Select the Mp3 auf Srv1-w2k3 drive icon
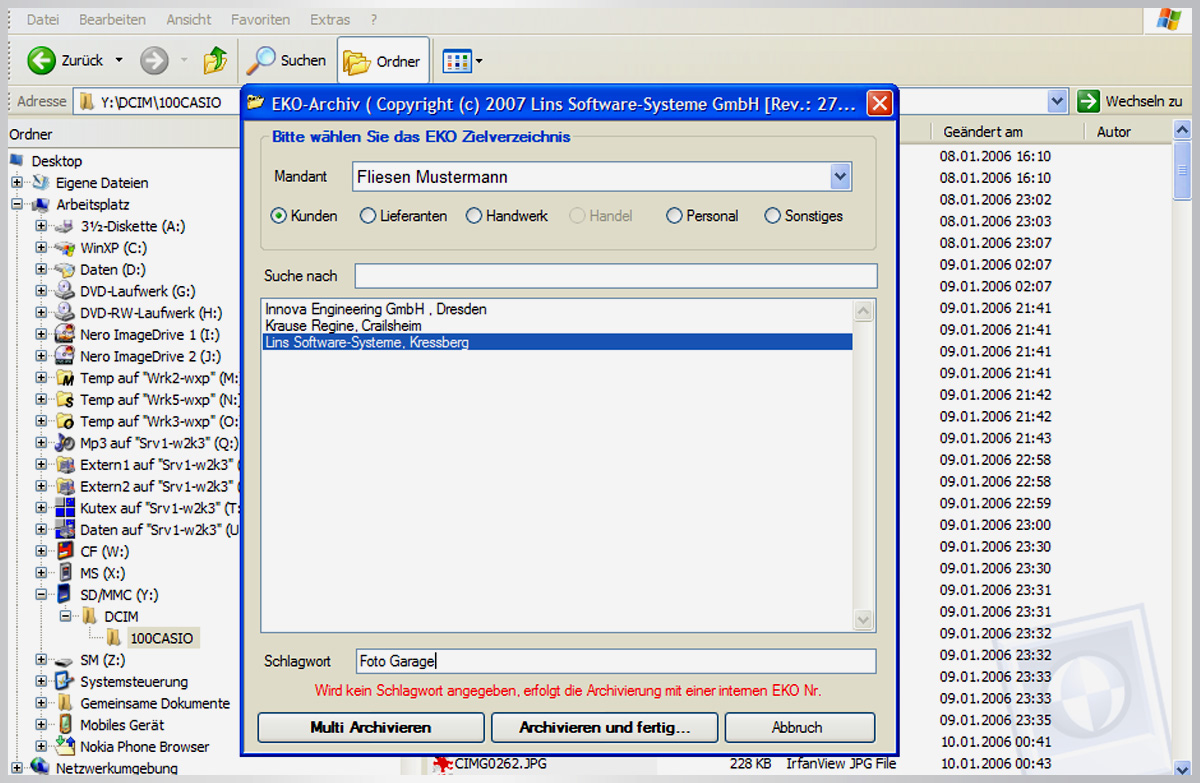 coord(65,443)
